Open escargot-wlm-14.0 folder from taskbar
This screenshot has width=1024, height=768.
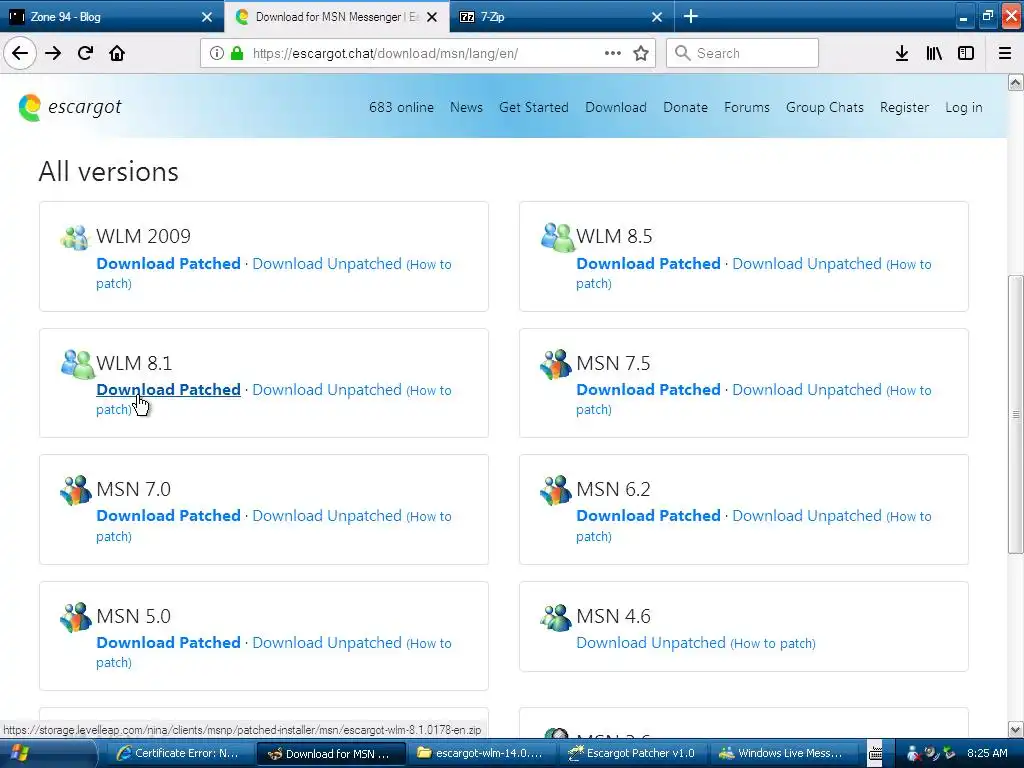(x=480, y=754)
